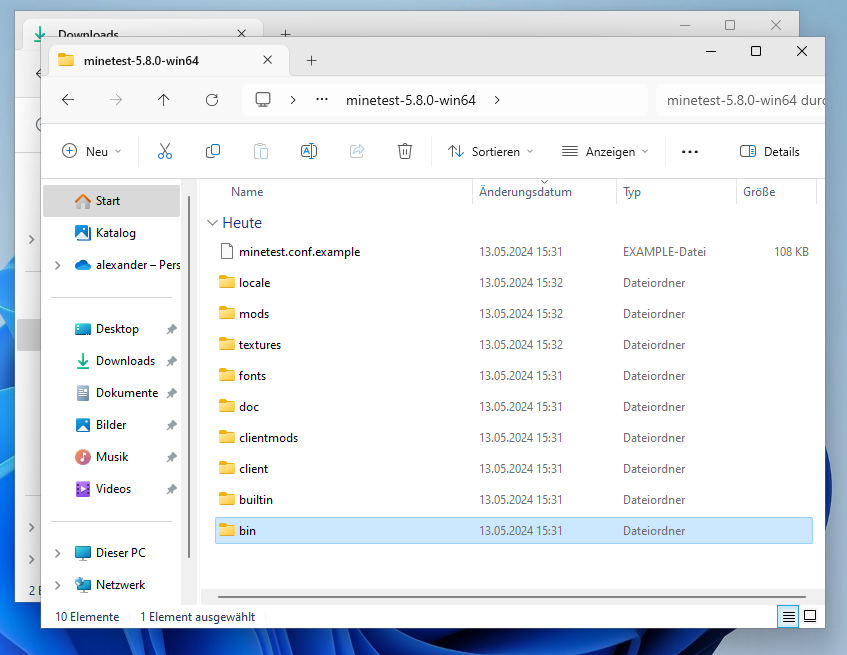Click the Paste clipboard icon

[x=261, y=151]
